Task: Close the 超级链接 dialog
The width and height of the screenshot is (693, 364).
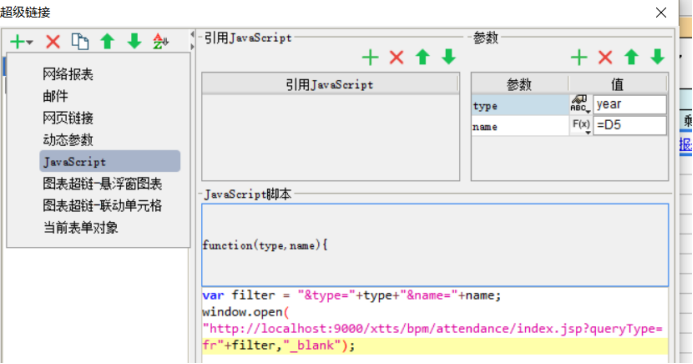Action: point(661,12)
